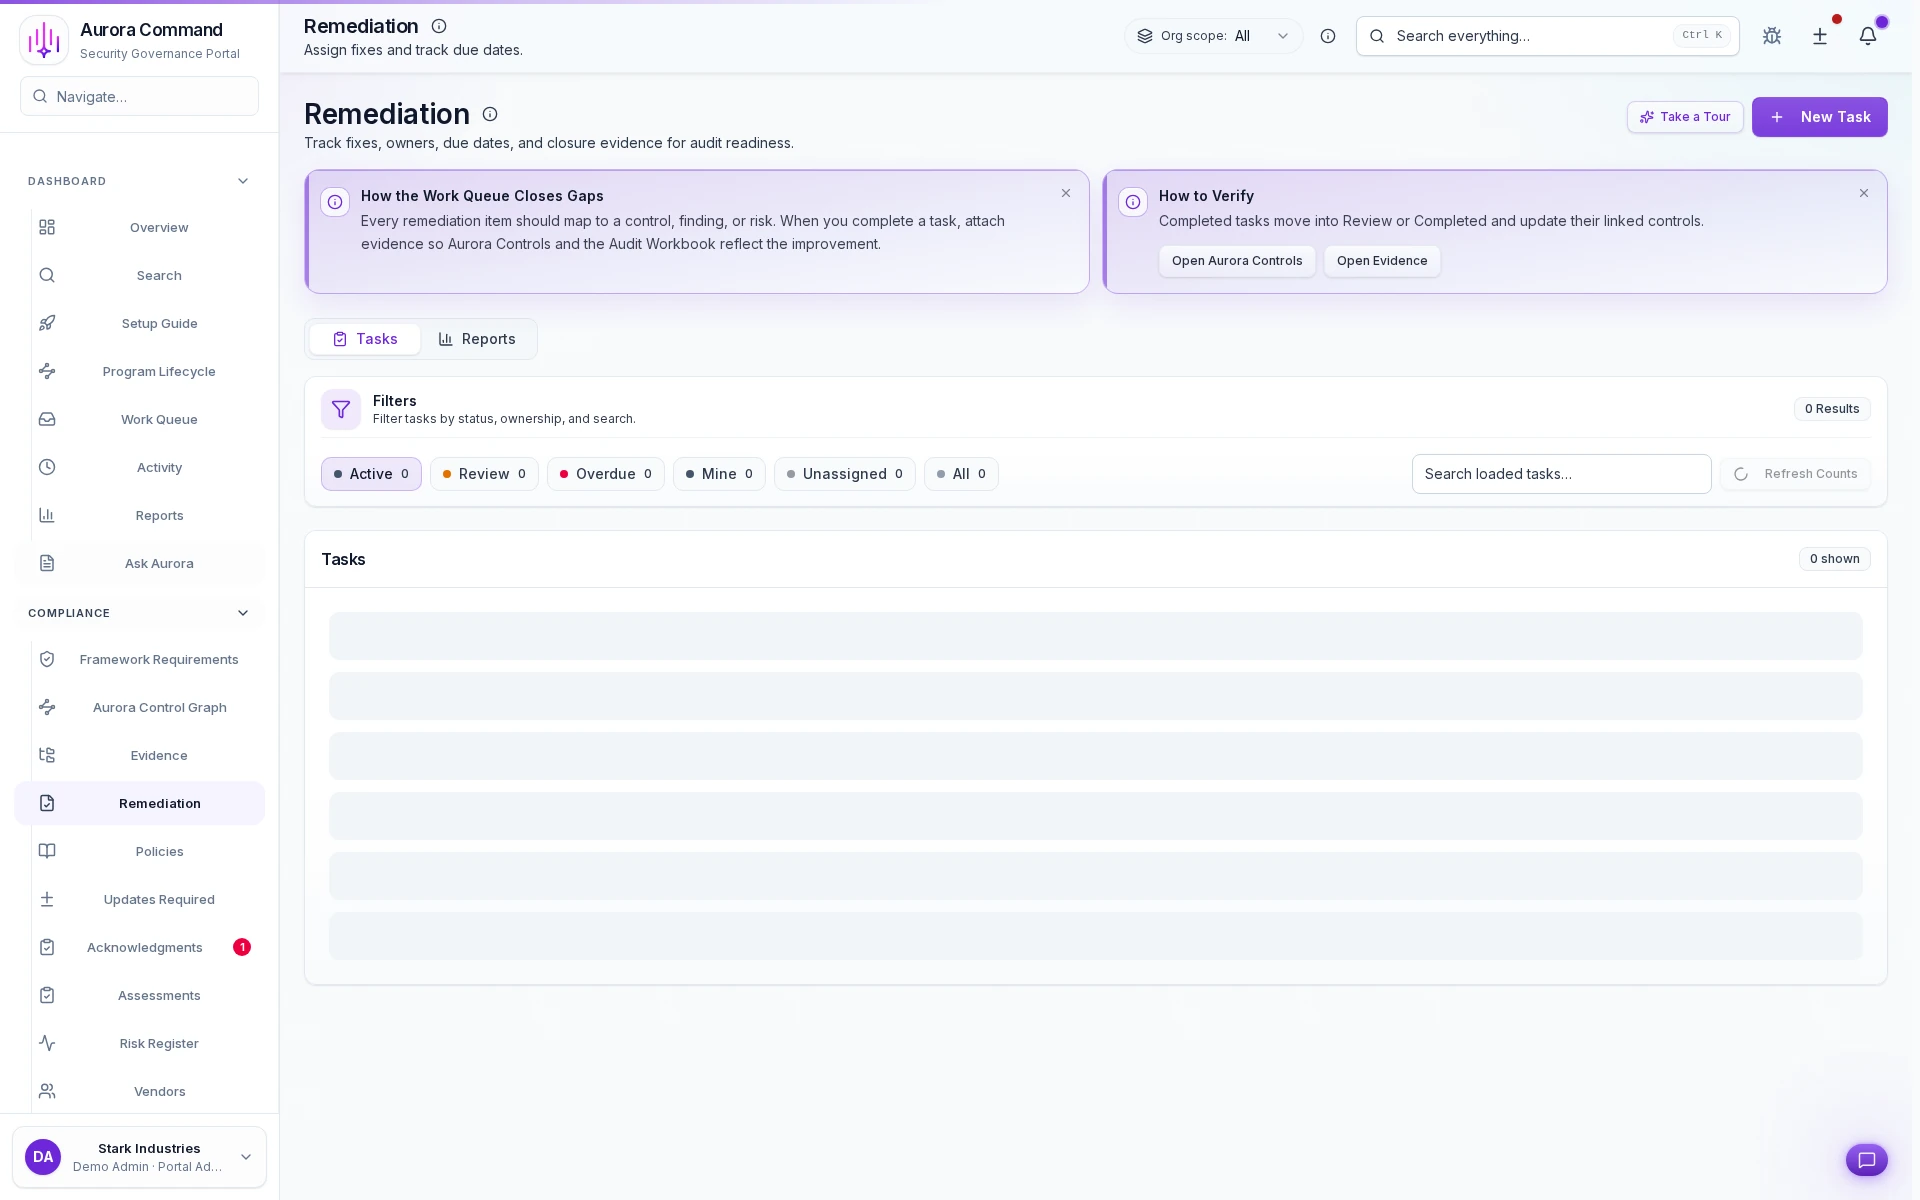Click the info icon next to Org scope
This screenshot has width=1920, height=1200.
tap(1328, 36)
